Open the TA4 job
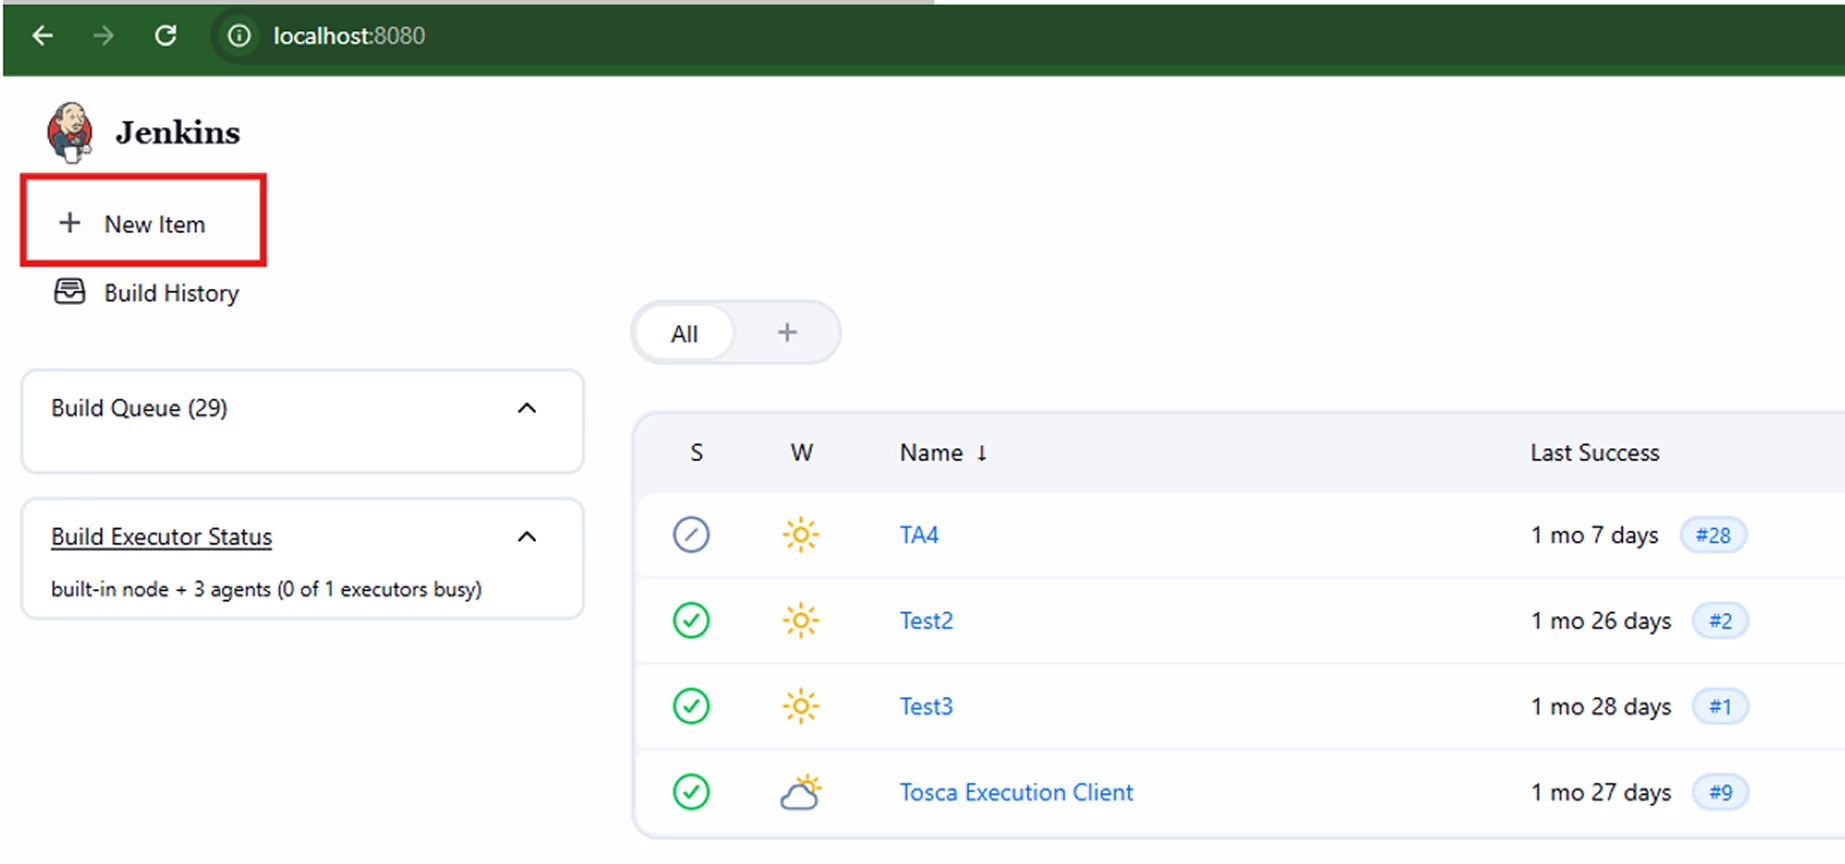 point(919,535)
